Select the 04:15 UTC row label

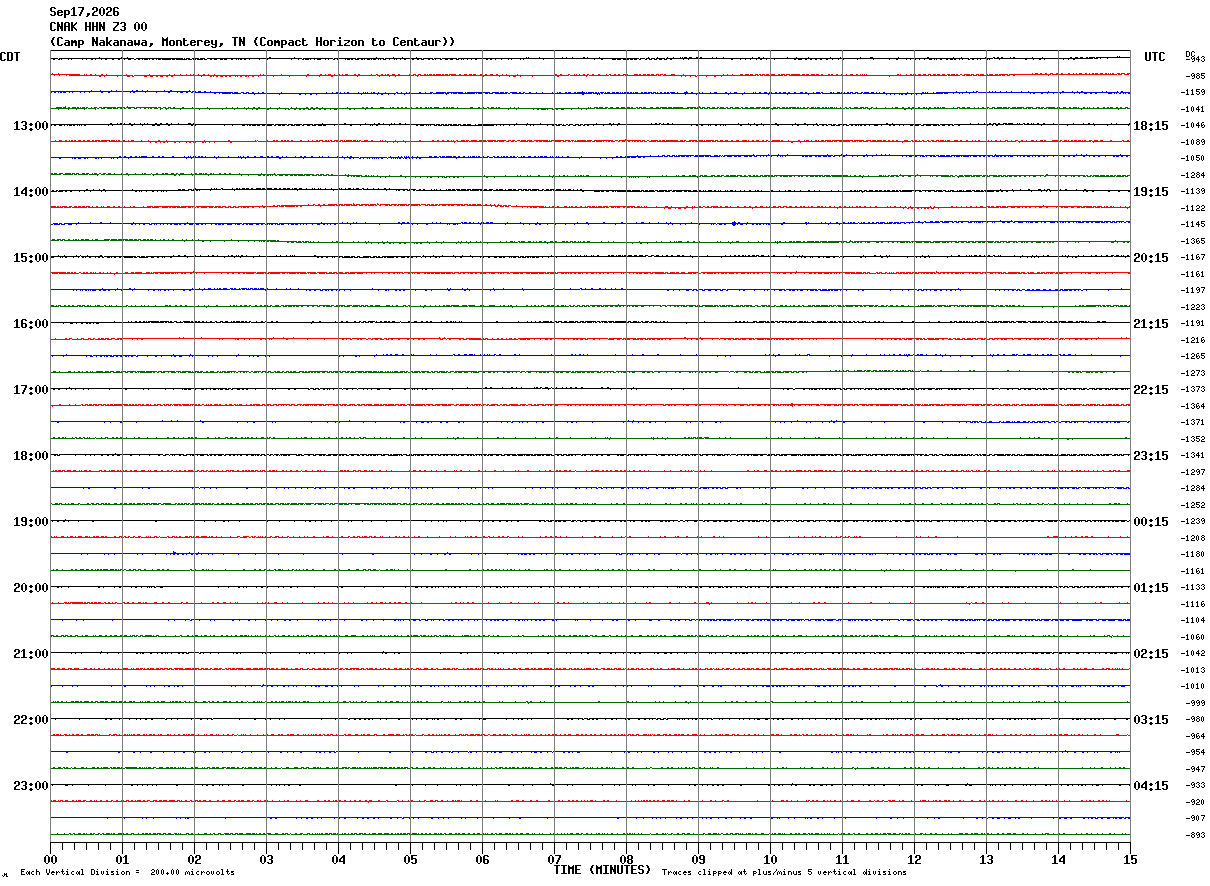click(1152, 786)
